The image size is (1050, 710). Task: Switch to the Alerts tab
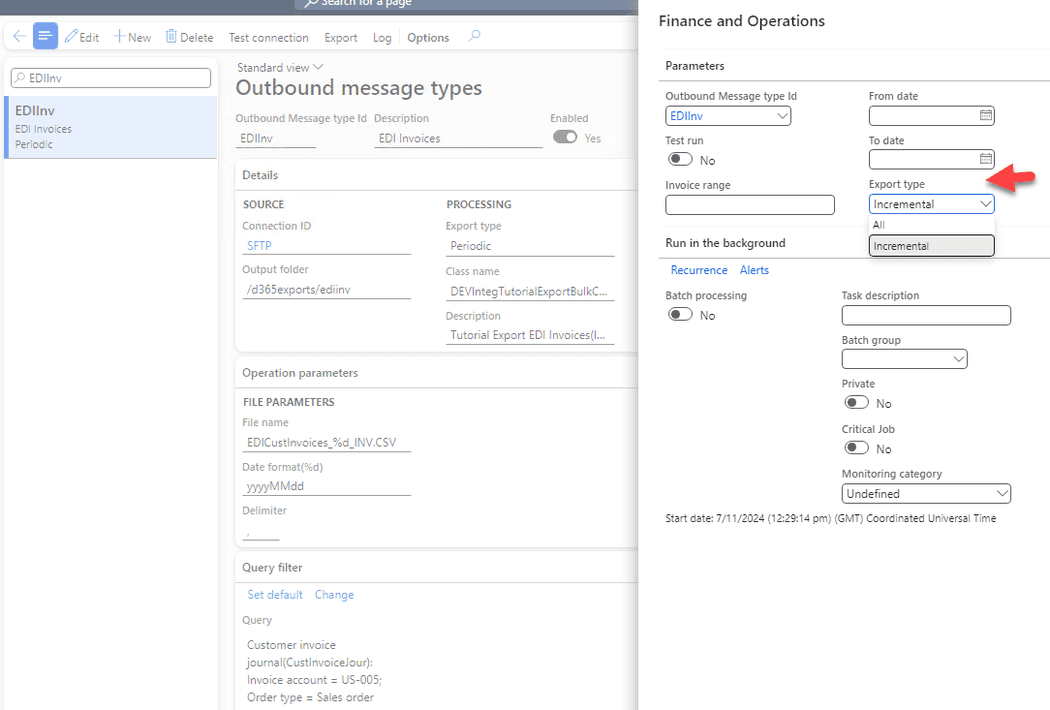754,269
